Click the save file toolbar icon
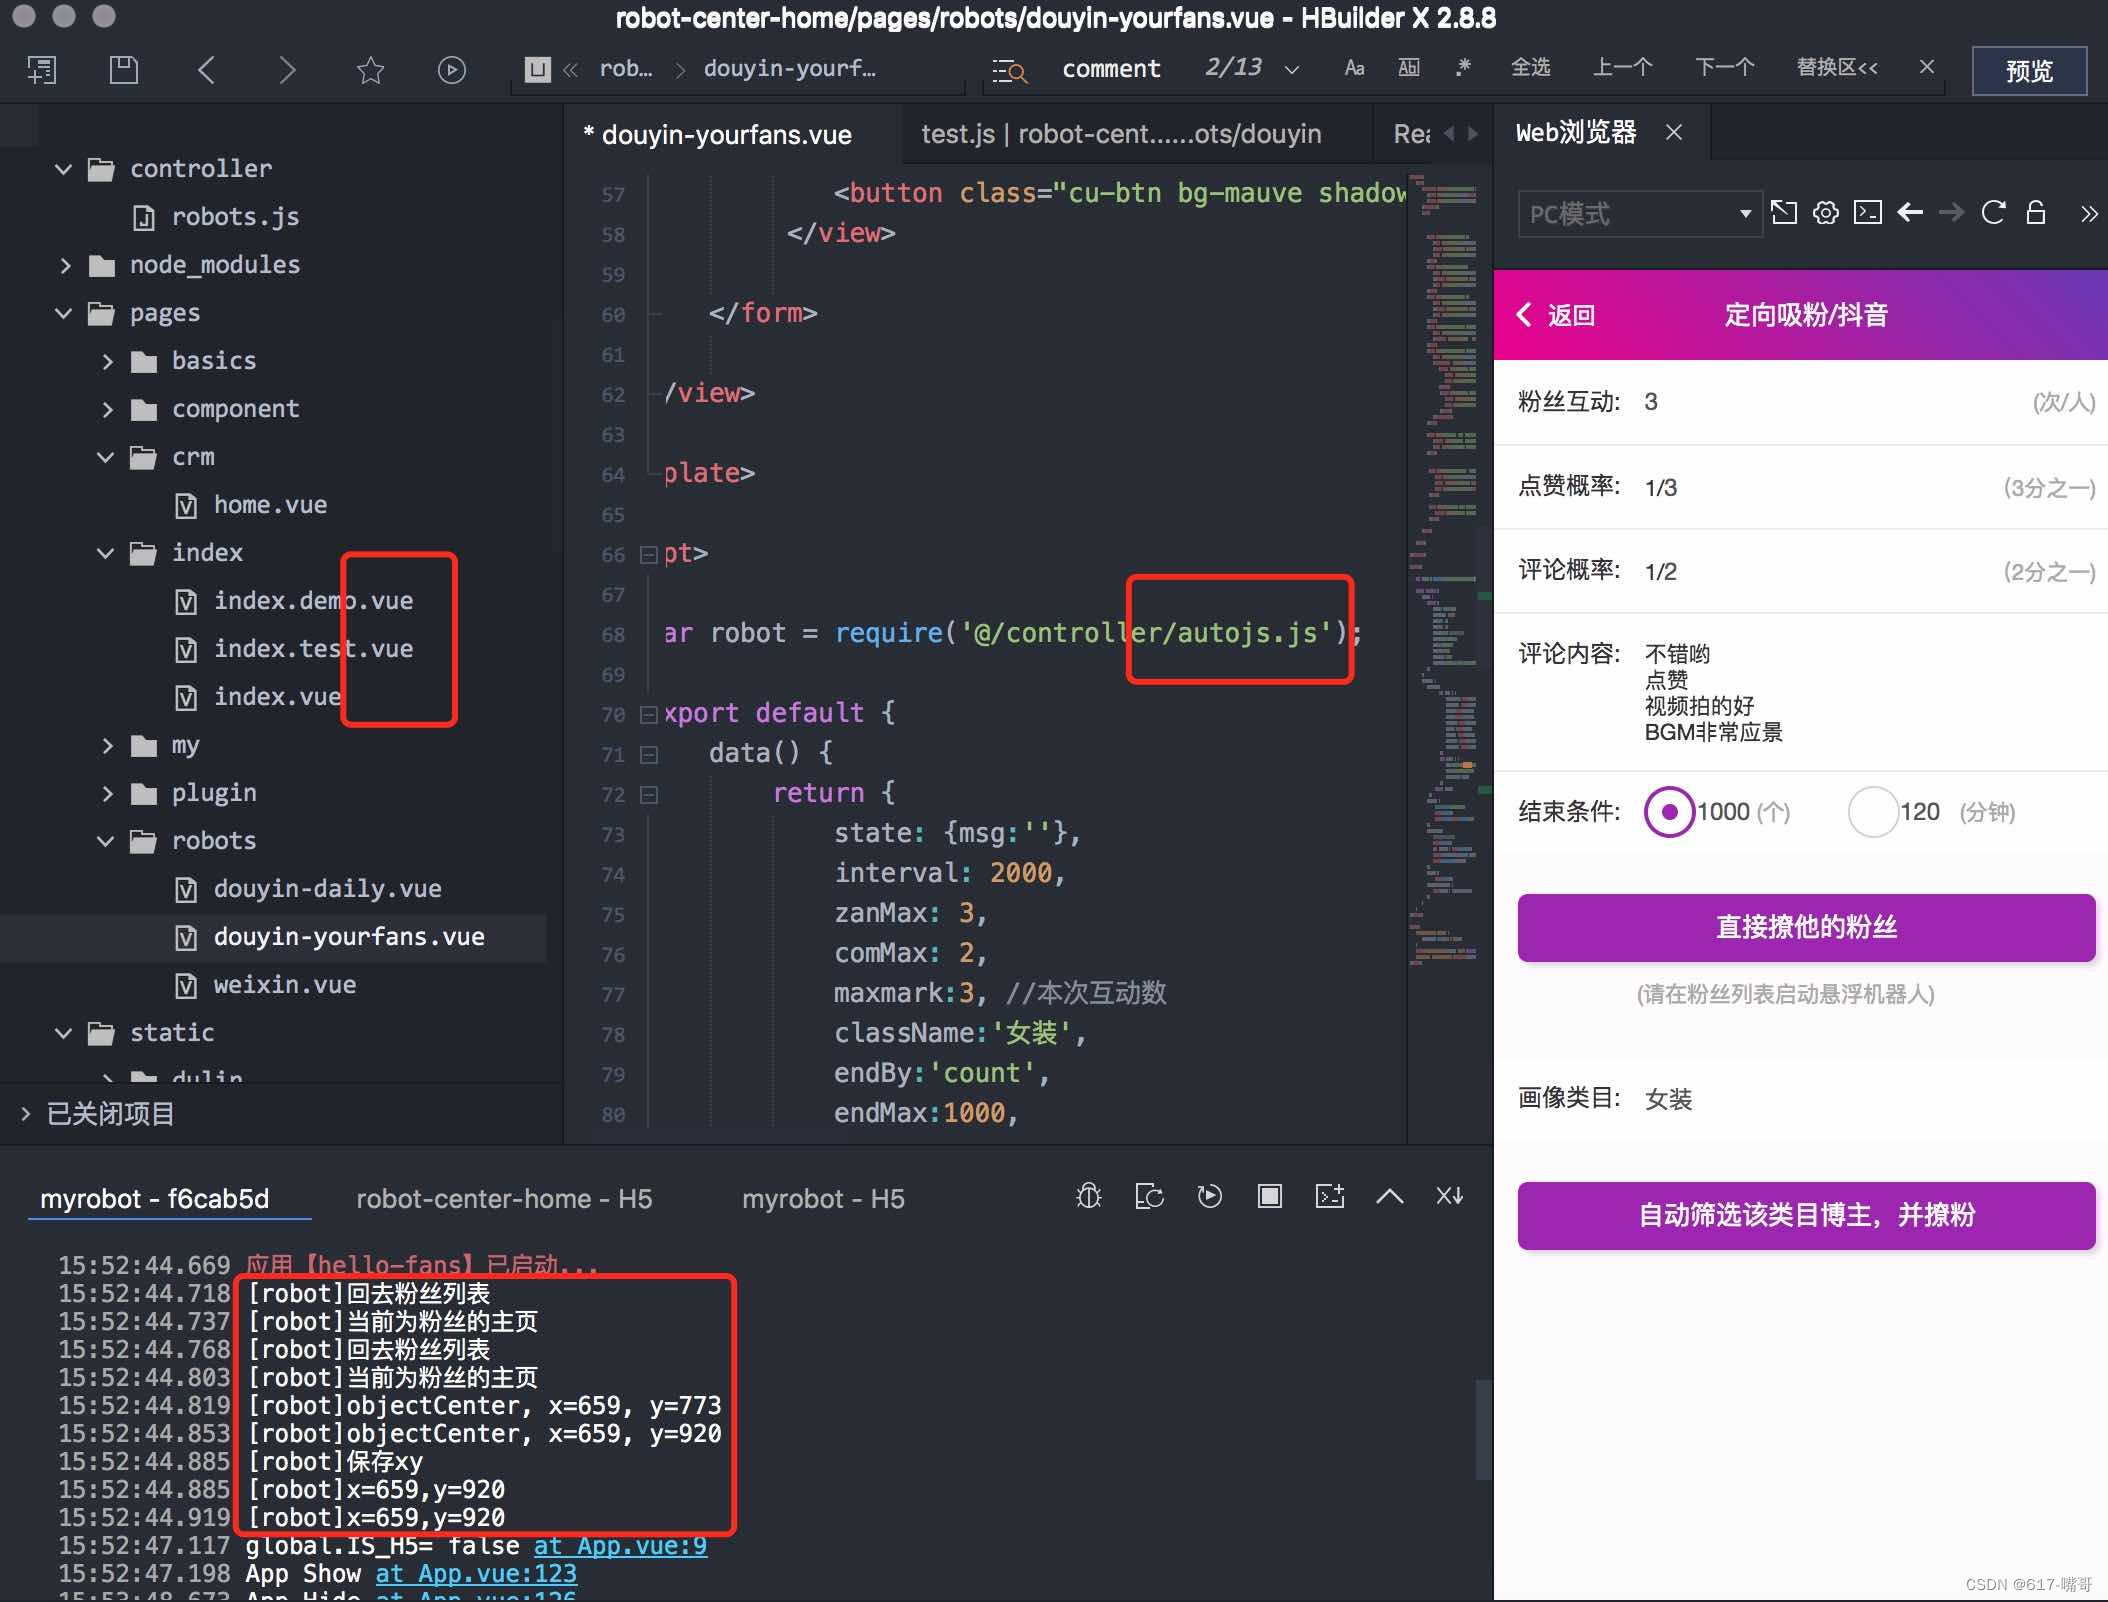 pos(123,69)
